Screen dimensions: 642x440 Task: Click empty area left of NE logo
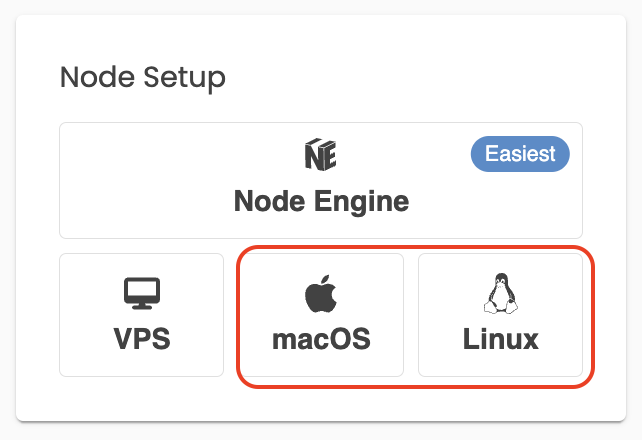(182, 155)
